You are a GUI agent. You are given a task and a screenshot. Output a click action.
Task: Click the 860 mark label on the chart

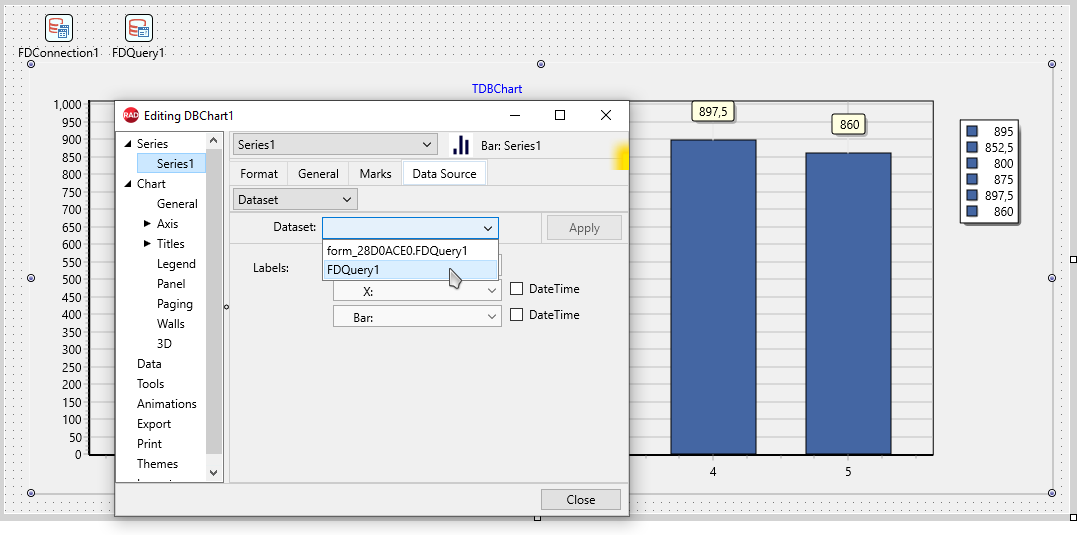click(x=849, y=125)
